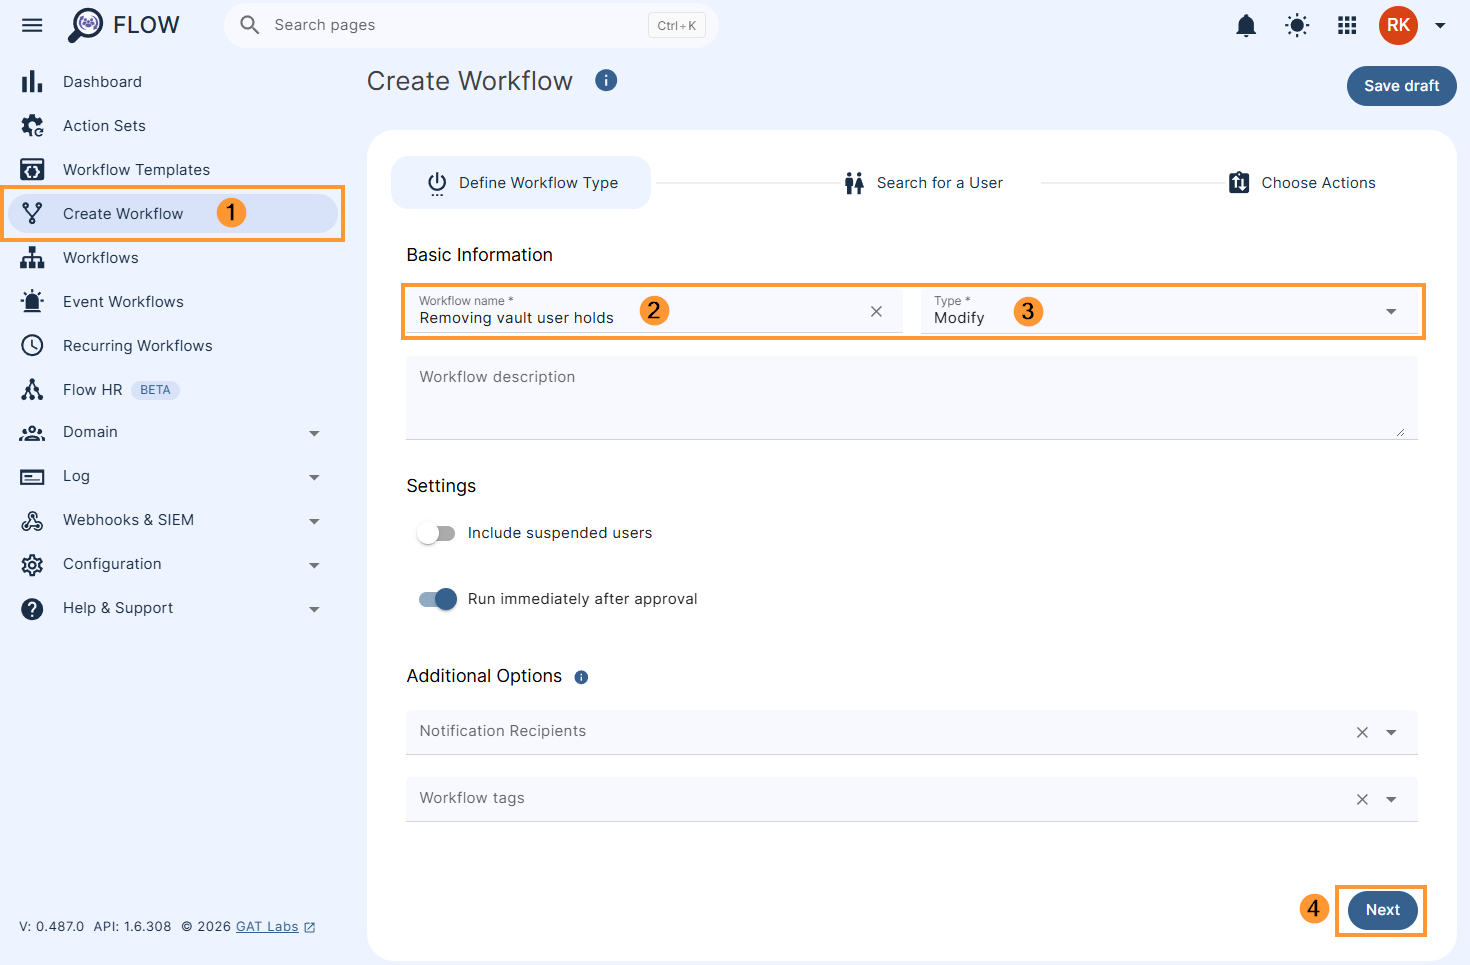Click the Webhooks & SIEM icon

[x=32, y=521]
